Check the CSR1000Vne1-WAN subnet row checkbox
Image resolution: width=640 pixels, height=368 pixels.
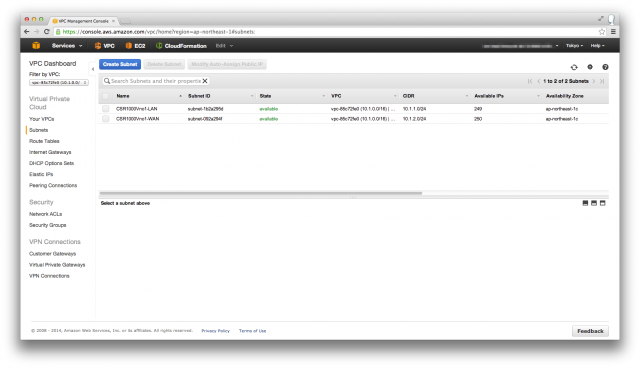click(106, 119)
